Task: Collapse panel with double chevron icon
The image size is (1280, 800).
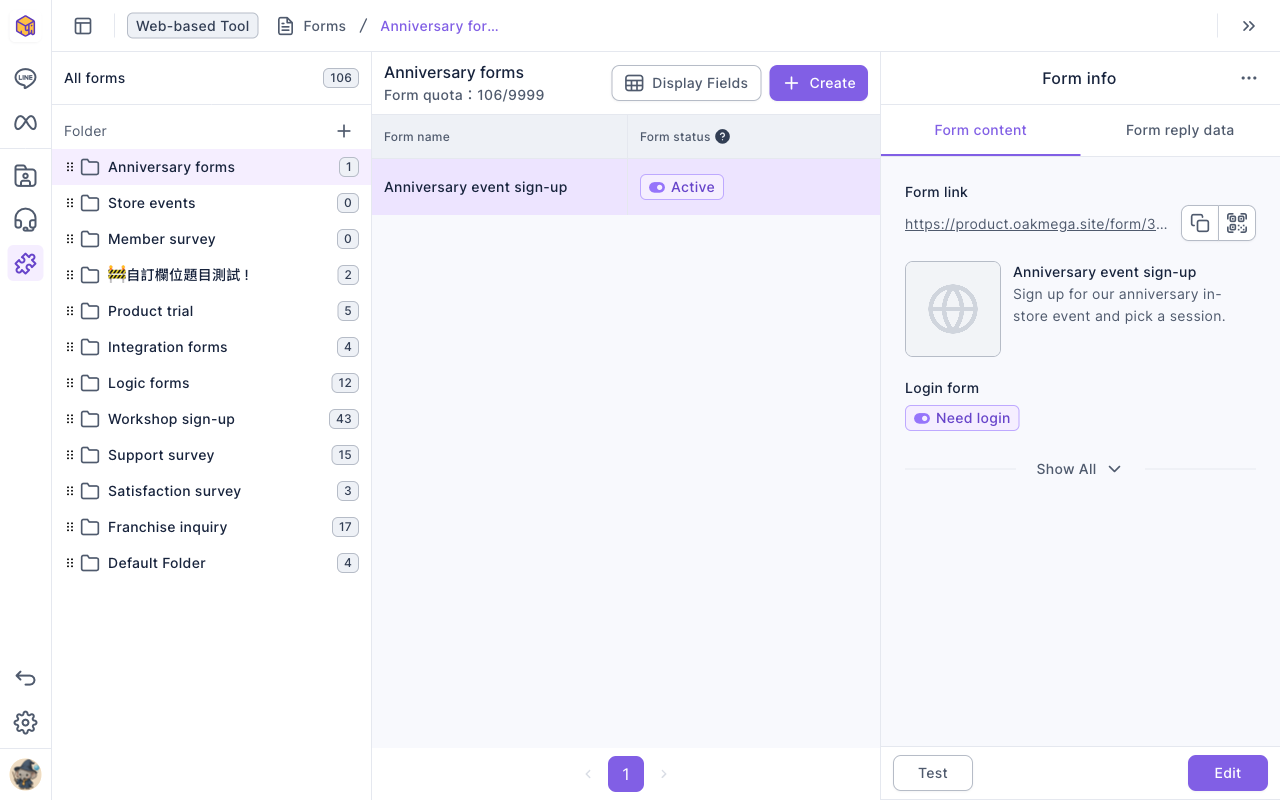Action: (1249, 26)
